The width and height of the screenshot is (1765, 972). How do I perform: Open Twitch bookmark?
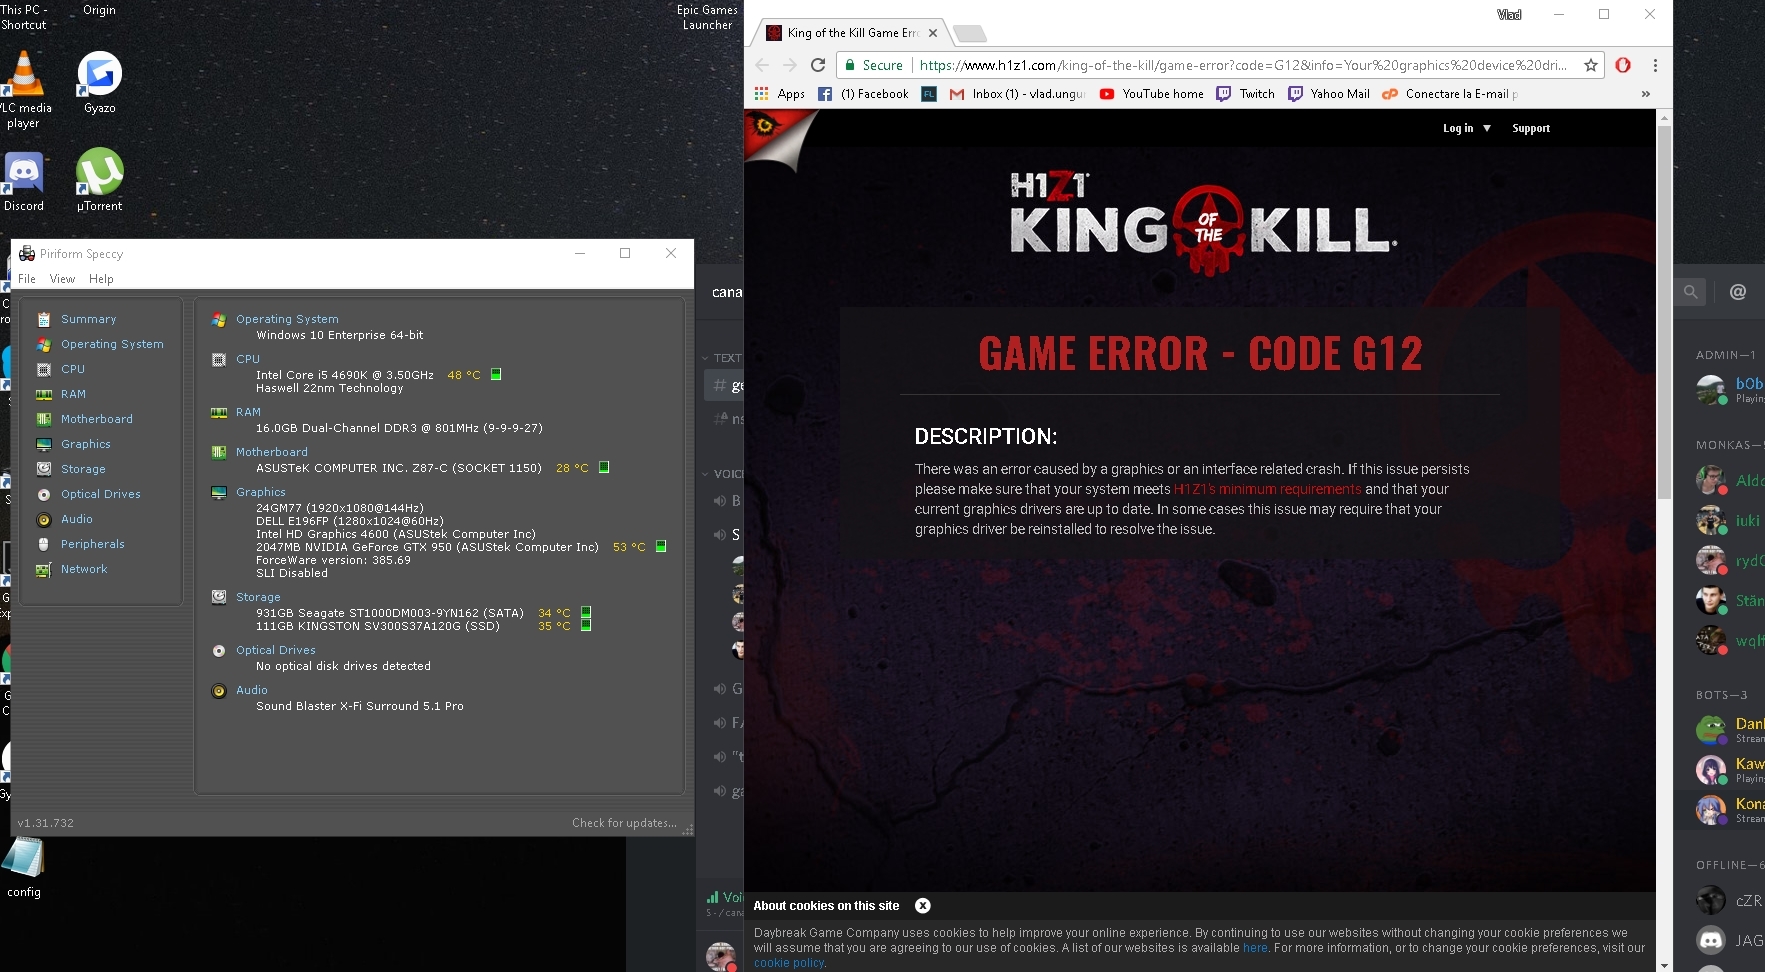[x=1246, y=94]
